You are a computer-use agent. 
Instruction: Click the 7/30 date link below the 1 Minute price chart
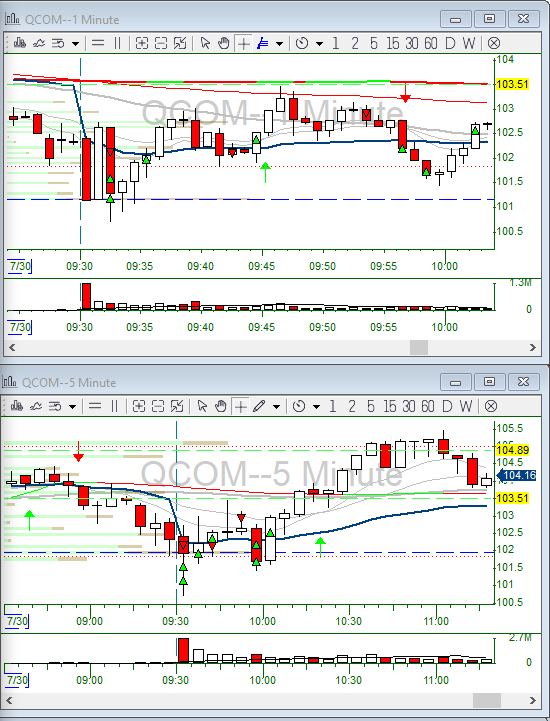point(20,266)
